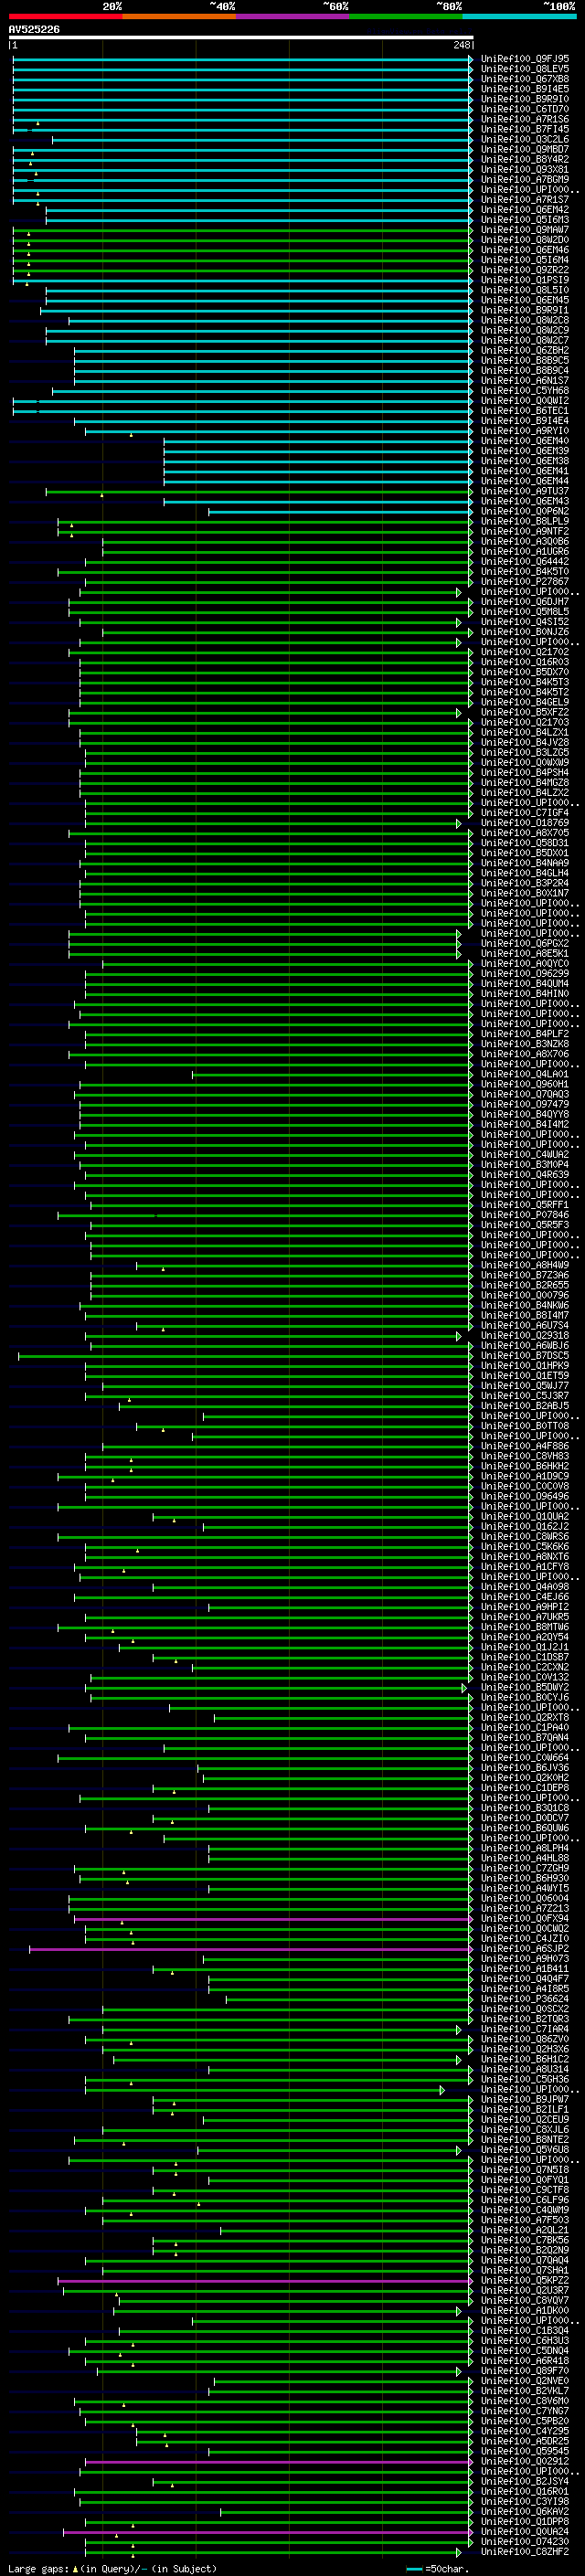Click the white query sequence ruler bar
The width and height of the screenshot is (585, 2576).
(241, 38)
